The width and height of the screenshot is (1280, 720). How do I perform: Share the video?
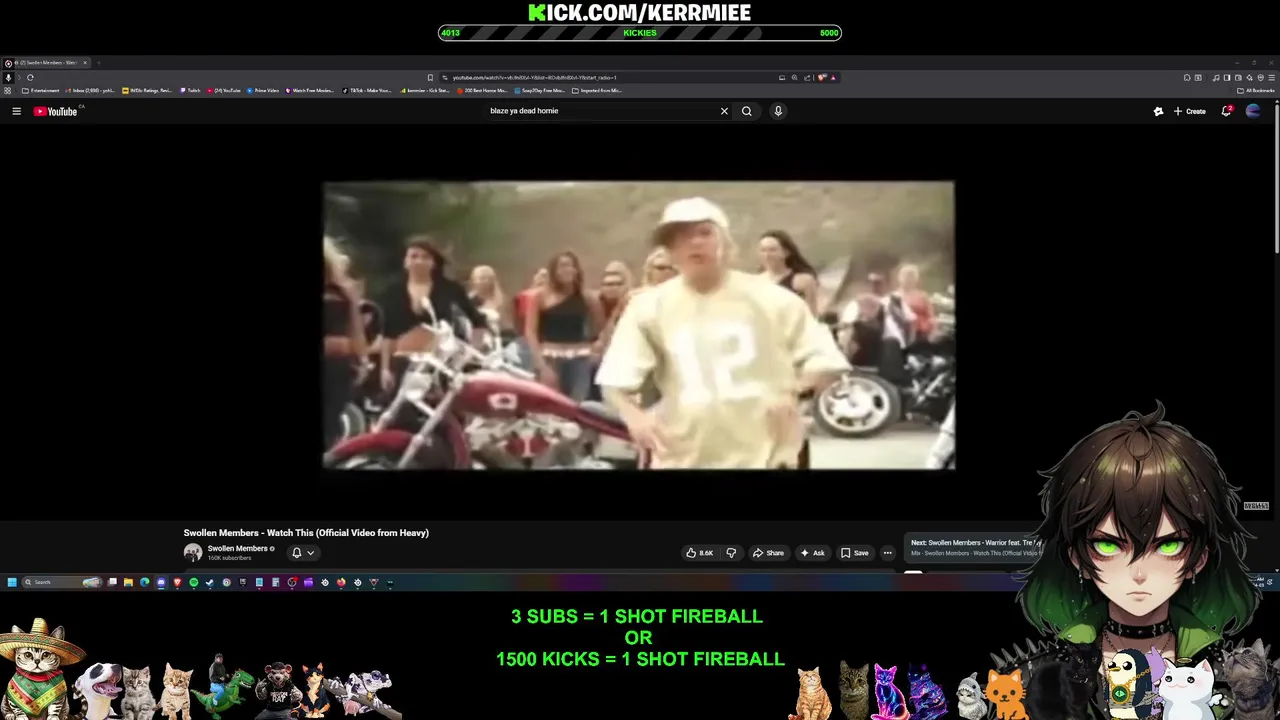click(768, 553)
